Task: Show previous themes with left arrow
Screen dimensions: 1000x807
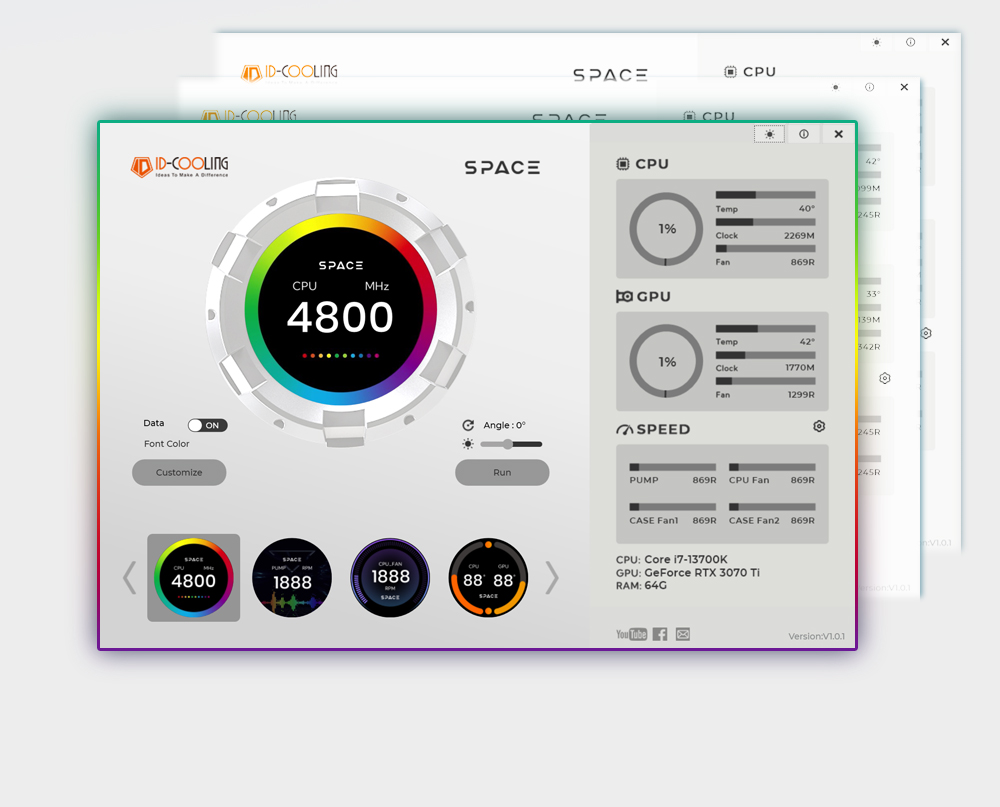Action: [x=129, y=578]
